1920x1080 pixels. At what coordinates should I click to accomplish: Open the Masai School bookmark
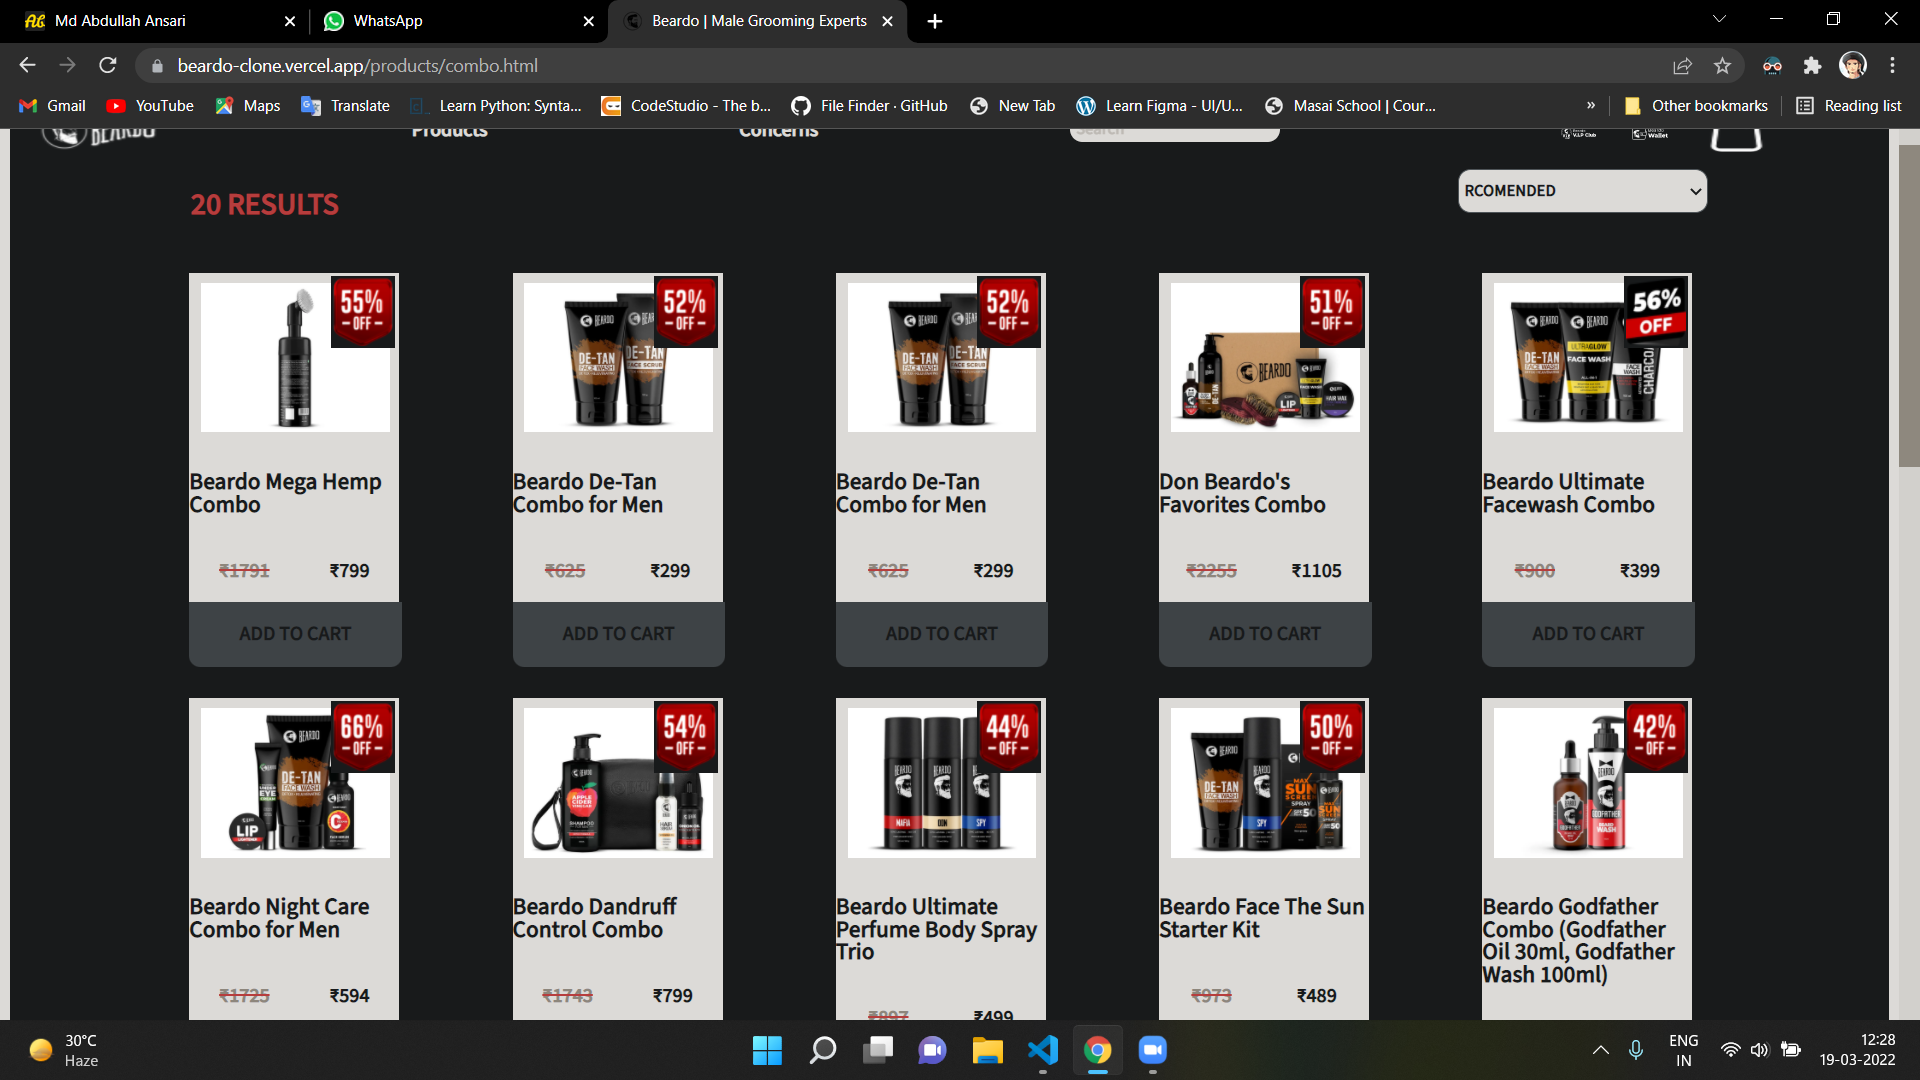[x=1351, y=106]
